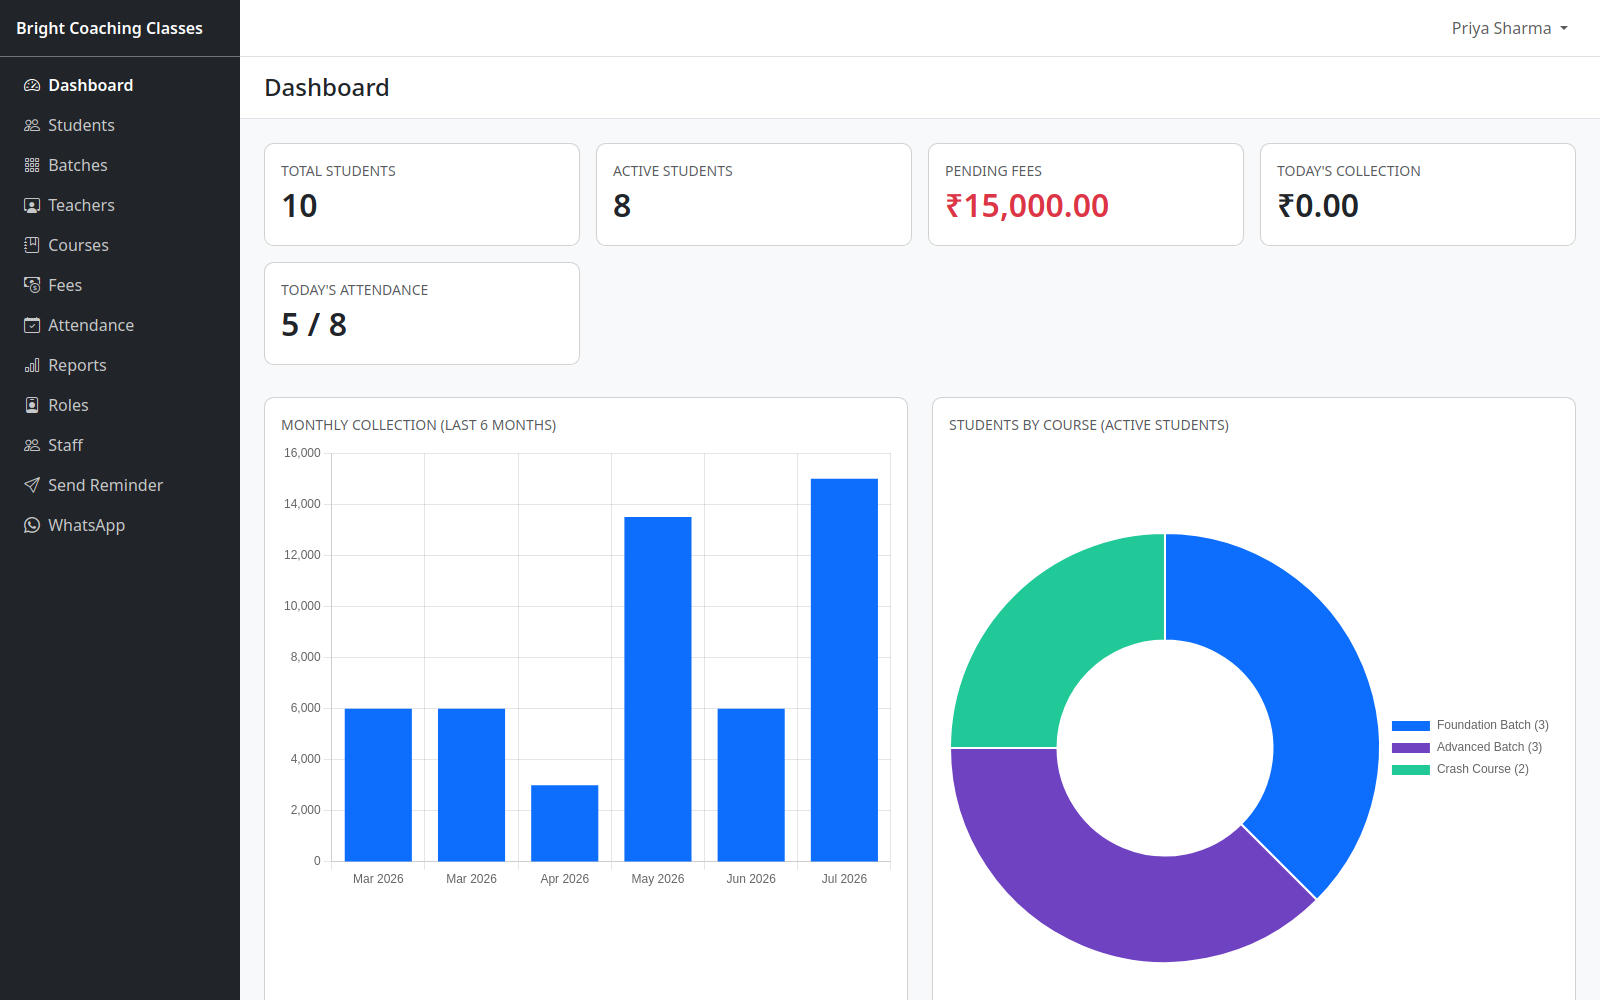Click the green Crash Course donut segment
The width and height of the screenshot is (1600, 1000).
point(1050,633)
